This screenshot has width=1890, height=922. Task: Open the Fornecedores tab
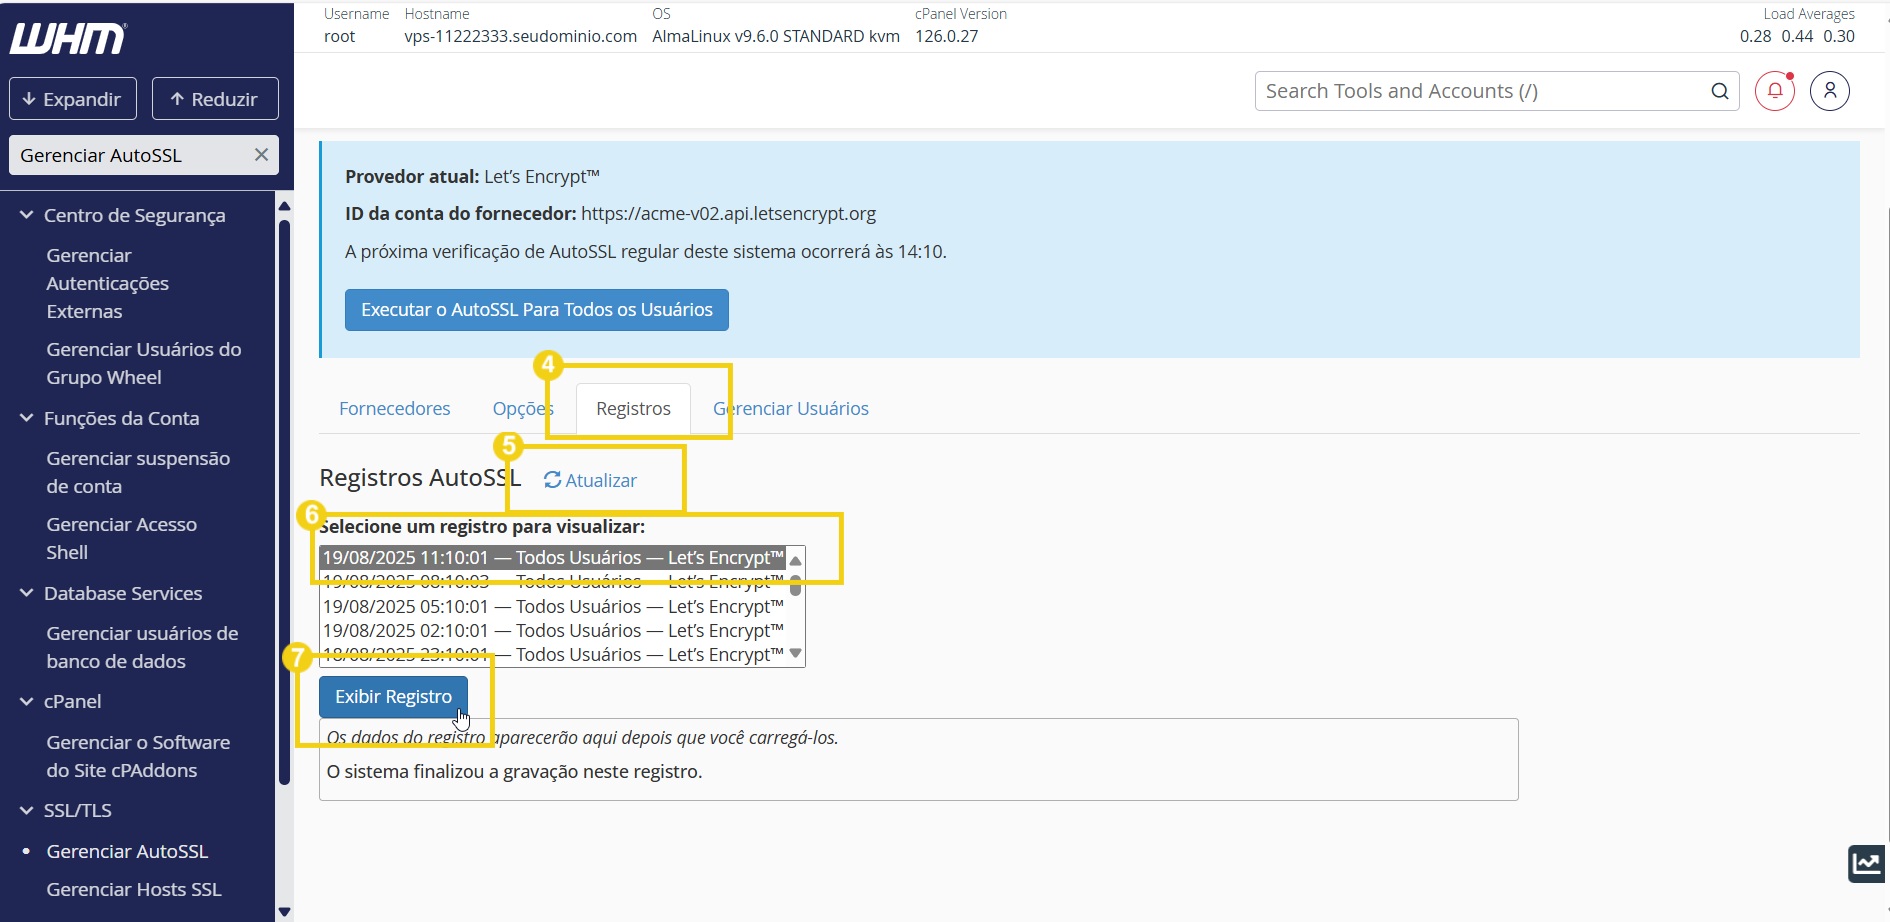(x=394, y=408)
